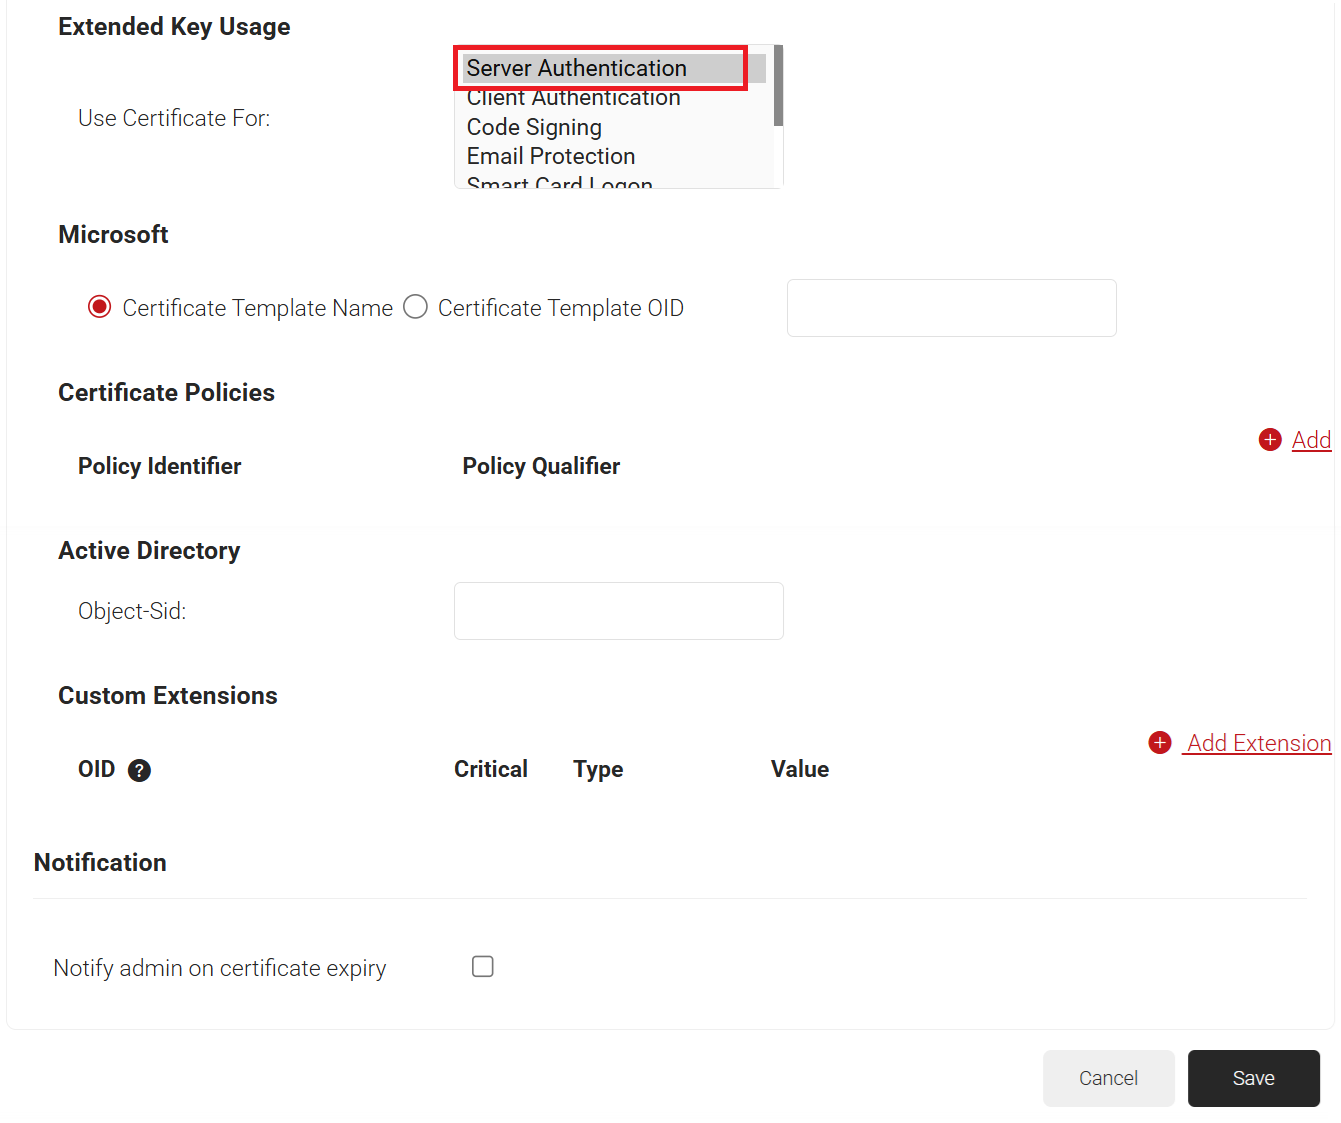Select the Certificate Template Name radio button
Image resolution: width=1341 pixels, height=1123 pixels.
pos(100,307)
